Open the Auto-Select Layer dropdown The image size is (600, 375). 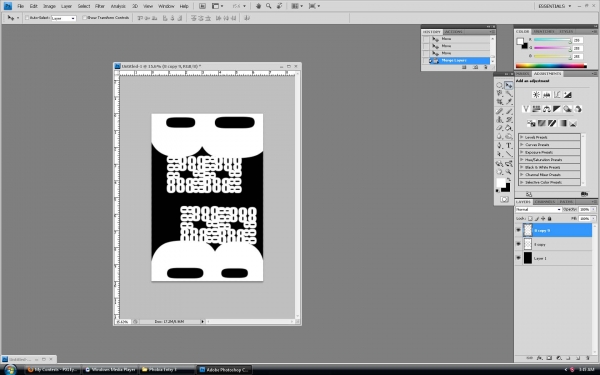pyautogui.click(x=64, y=18)
